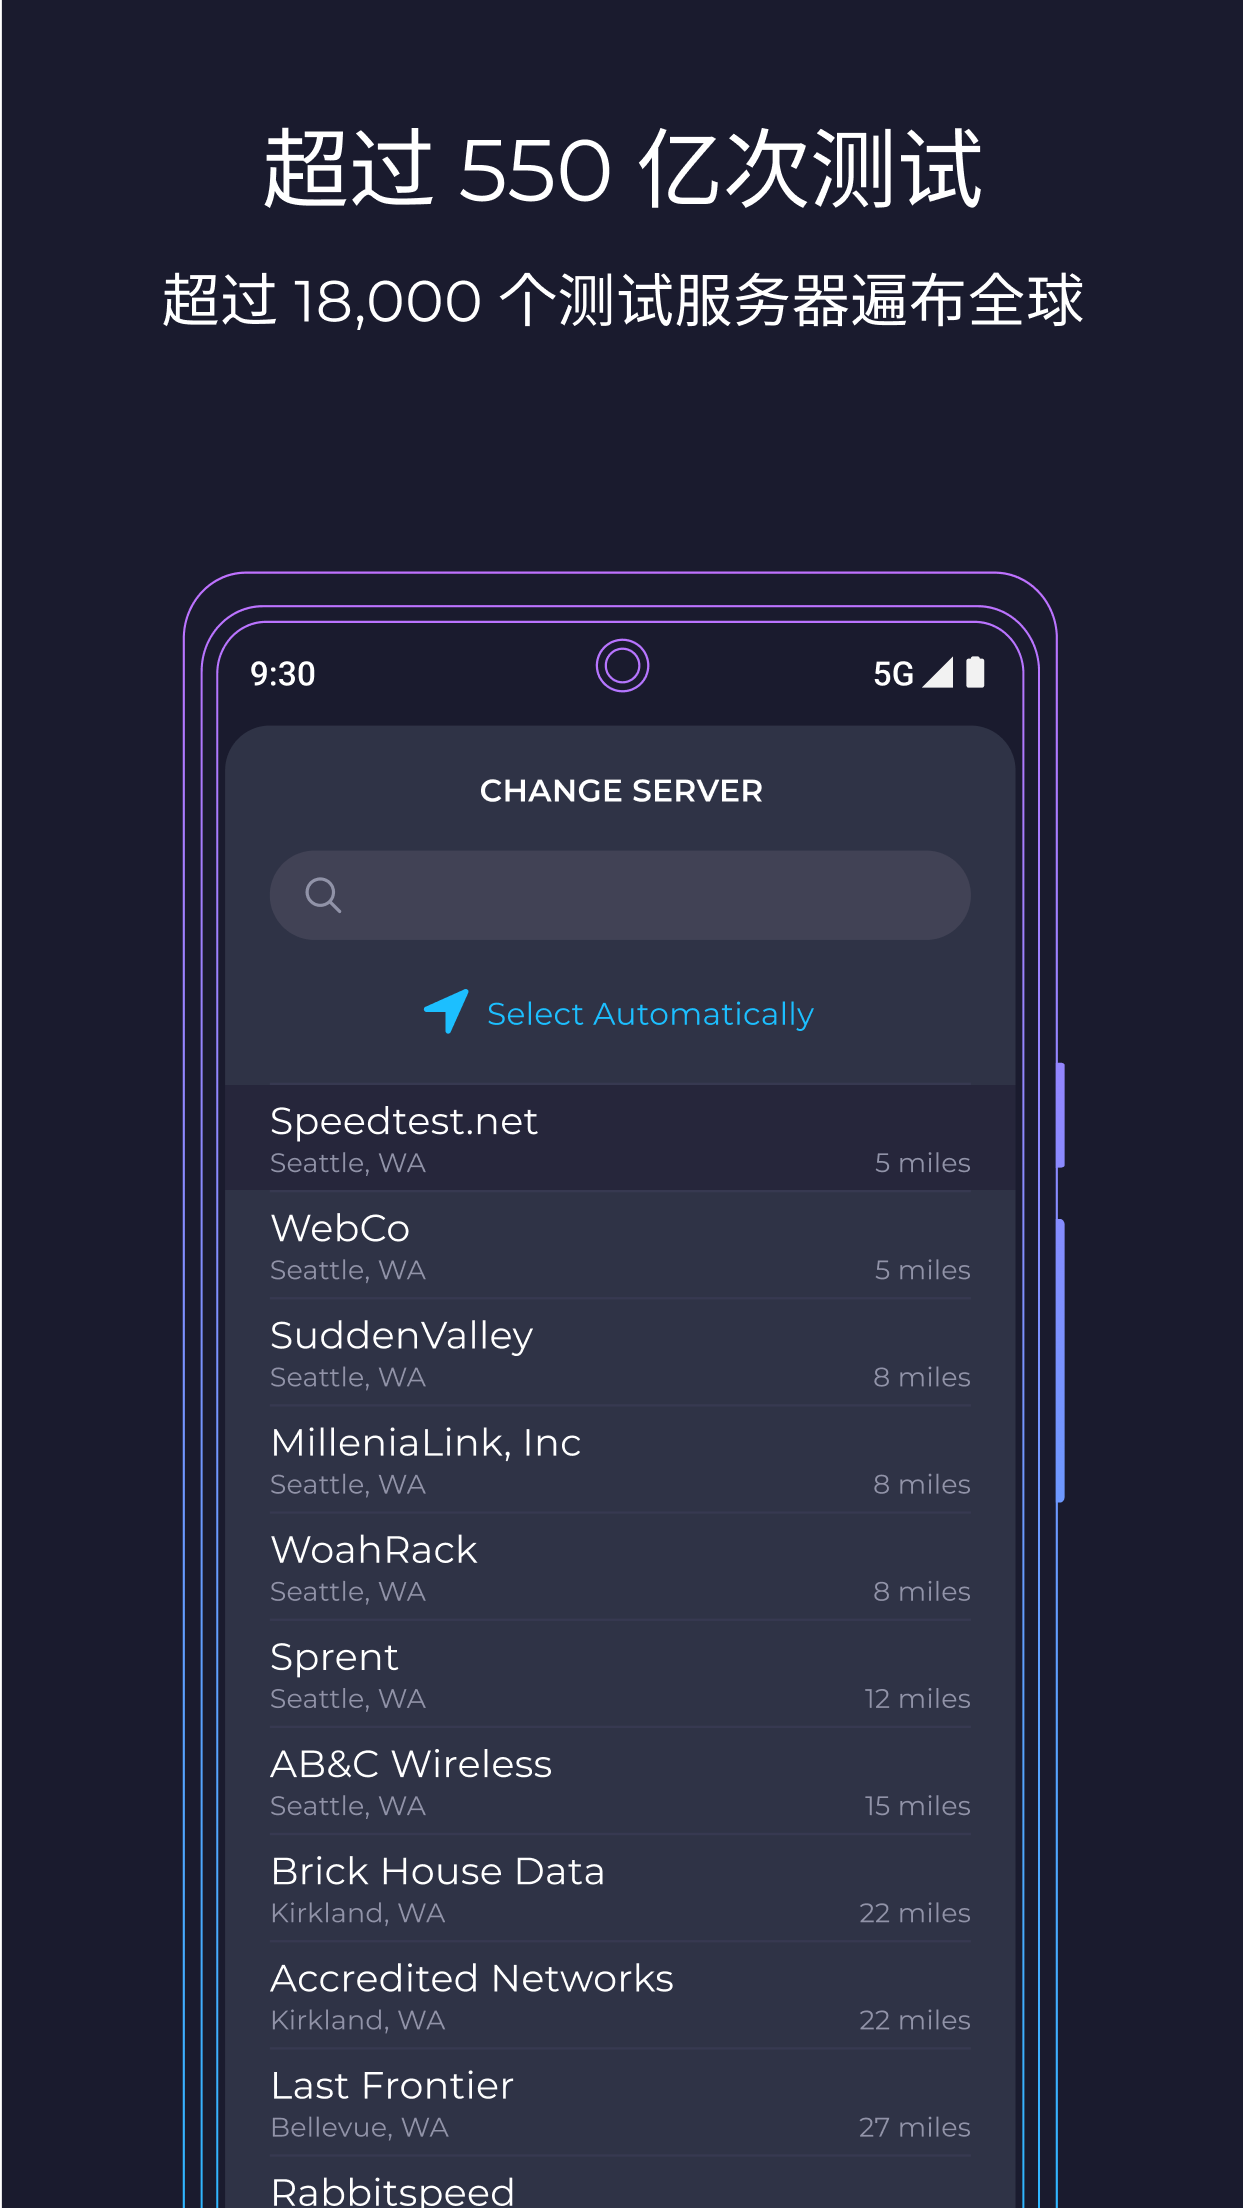Select the Speedtest.net Seattle server
Viewport: 1243px width, 2208px height.
(x=620, y=1138)
